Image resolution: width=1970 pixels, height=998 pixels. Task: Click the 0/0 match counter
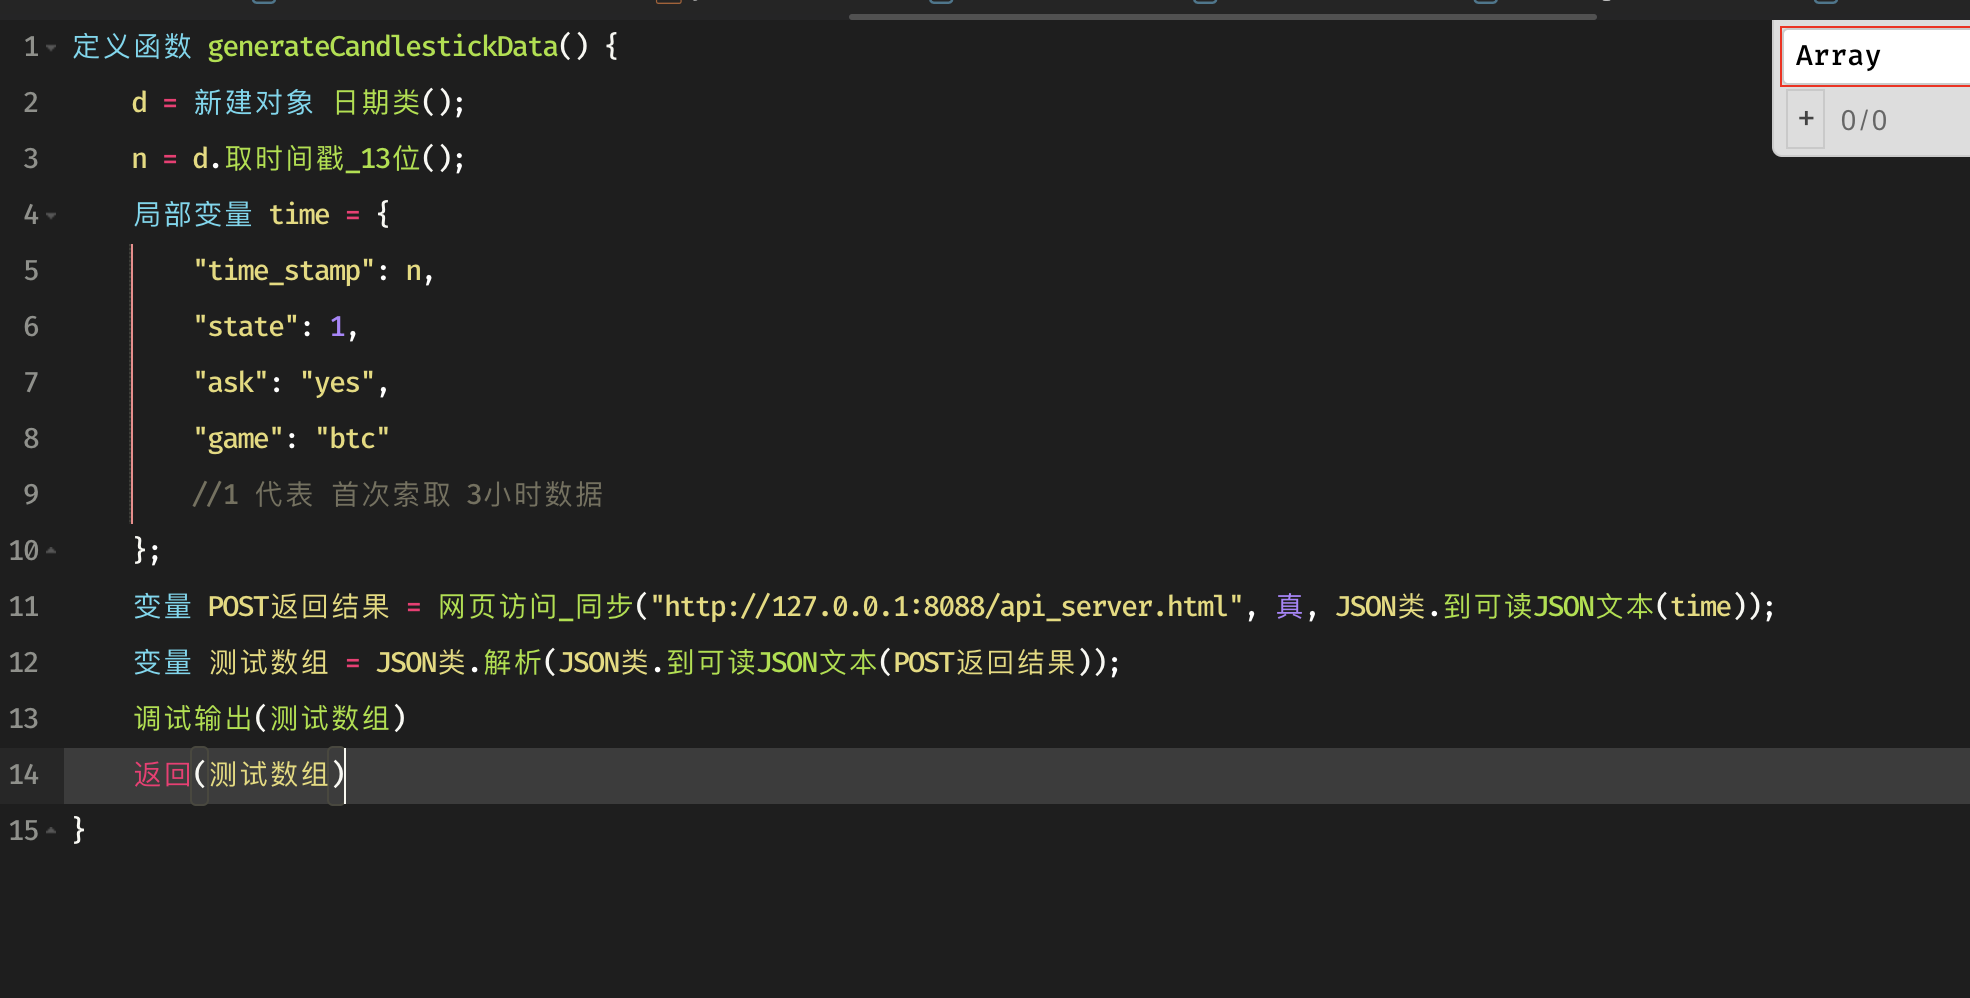click(x=1864, y=121)
